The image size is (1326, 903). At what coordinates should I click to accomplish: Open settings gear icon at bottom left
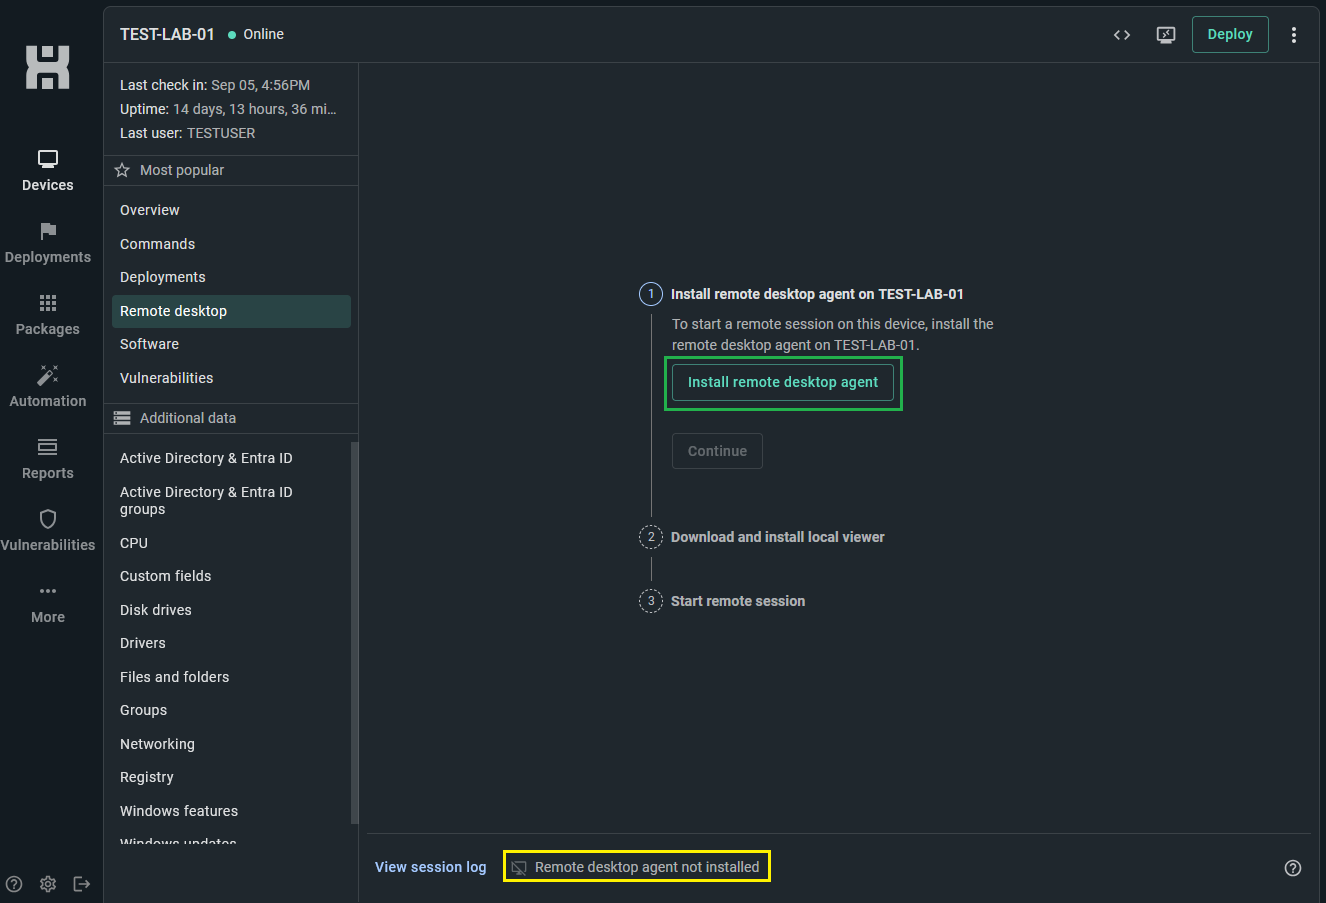48,884
